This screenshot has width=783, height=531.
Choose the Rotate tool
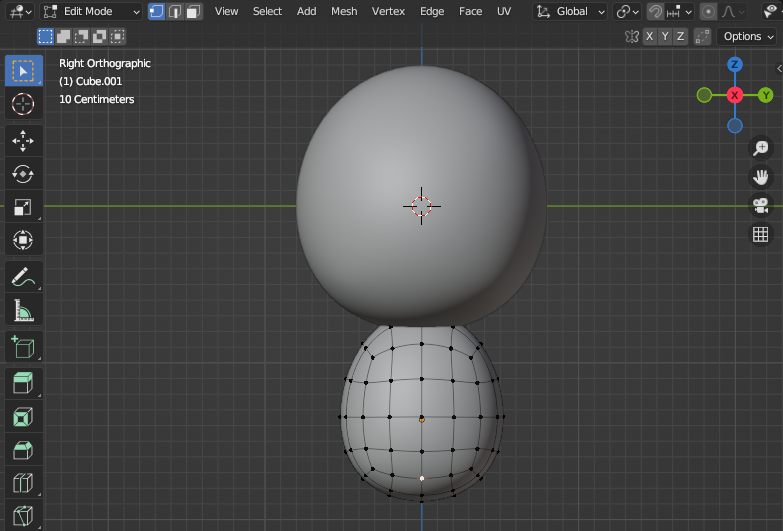click(23, 174)
